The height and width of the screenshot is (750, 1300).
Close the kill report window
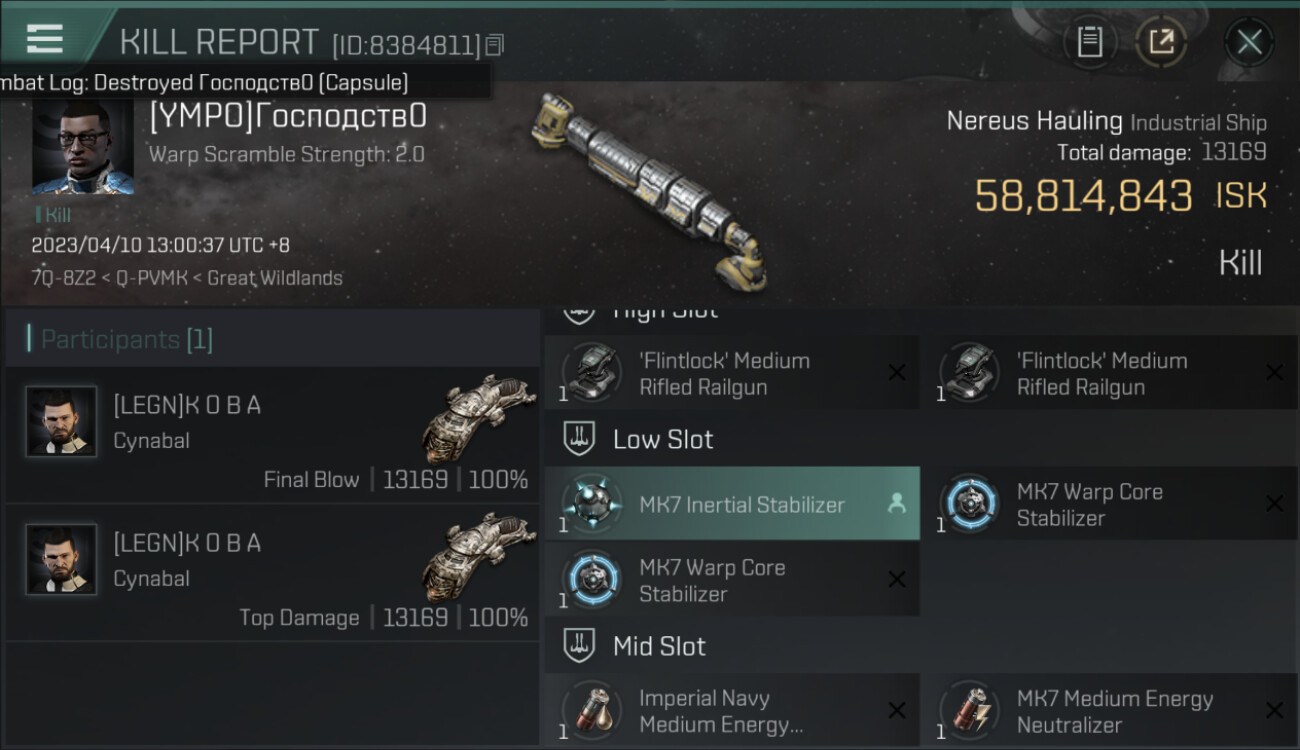[1249, 42]
